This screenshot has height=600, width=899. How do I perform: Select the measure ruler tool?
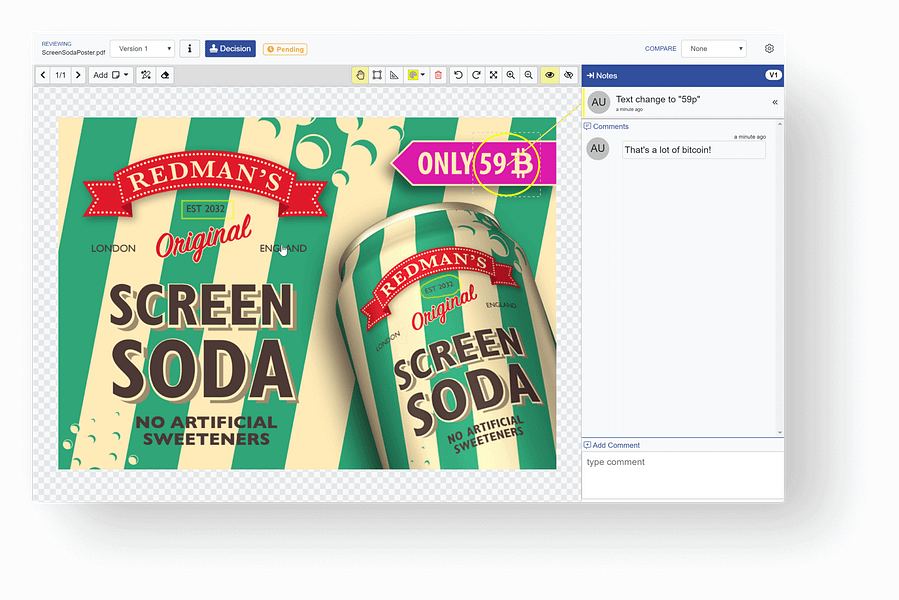(x=394, y=75)
